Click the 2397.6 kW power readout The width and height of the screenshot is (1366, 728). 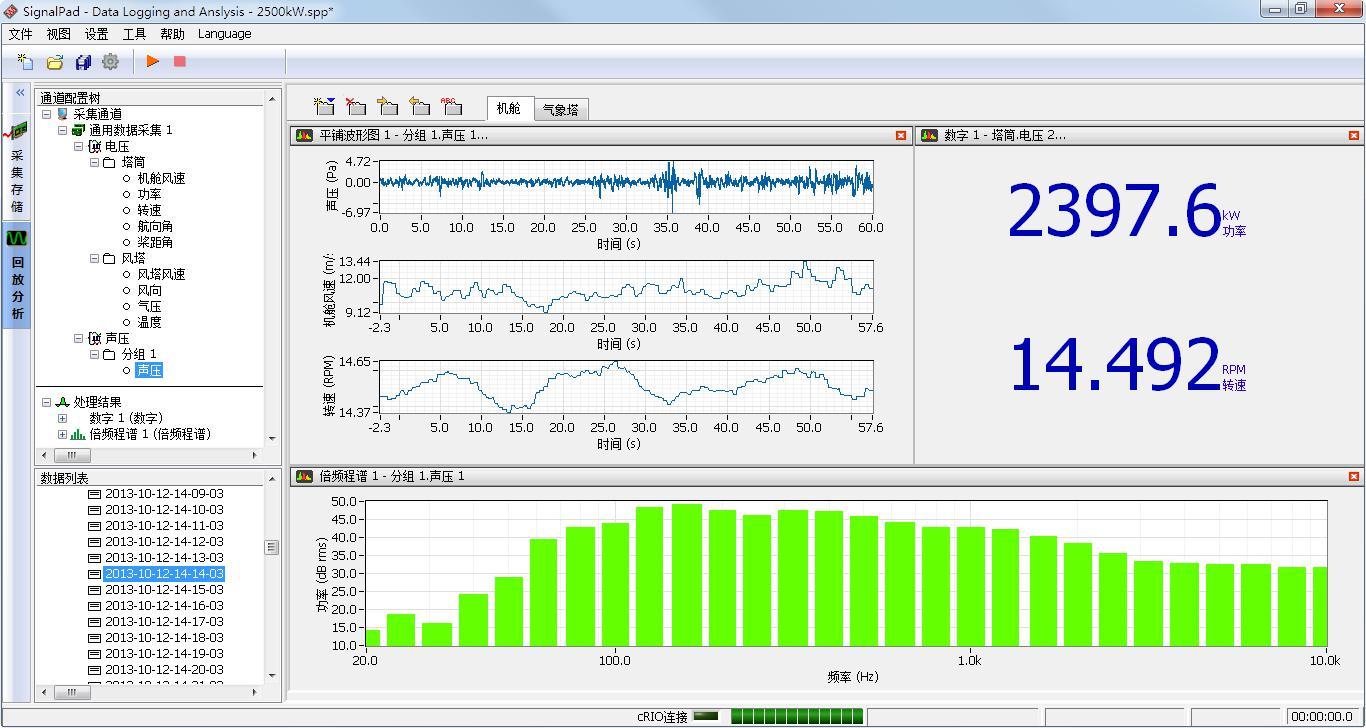1115,212
